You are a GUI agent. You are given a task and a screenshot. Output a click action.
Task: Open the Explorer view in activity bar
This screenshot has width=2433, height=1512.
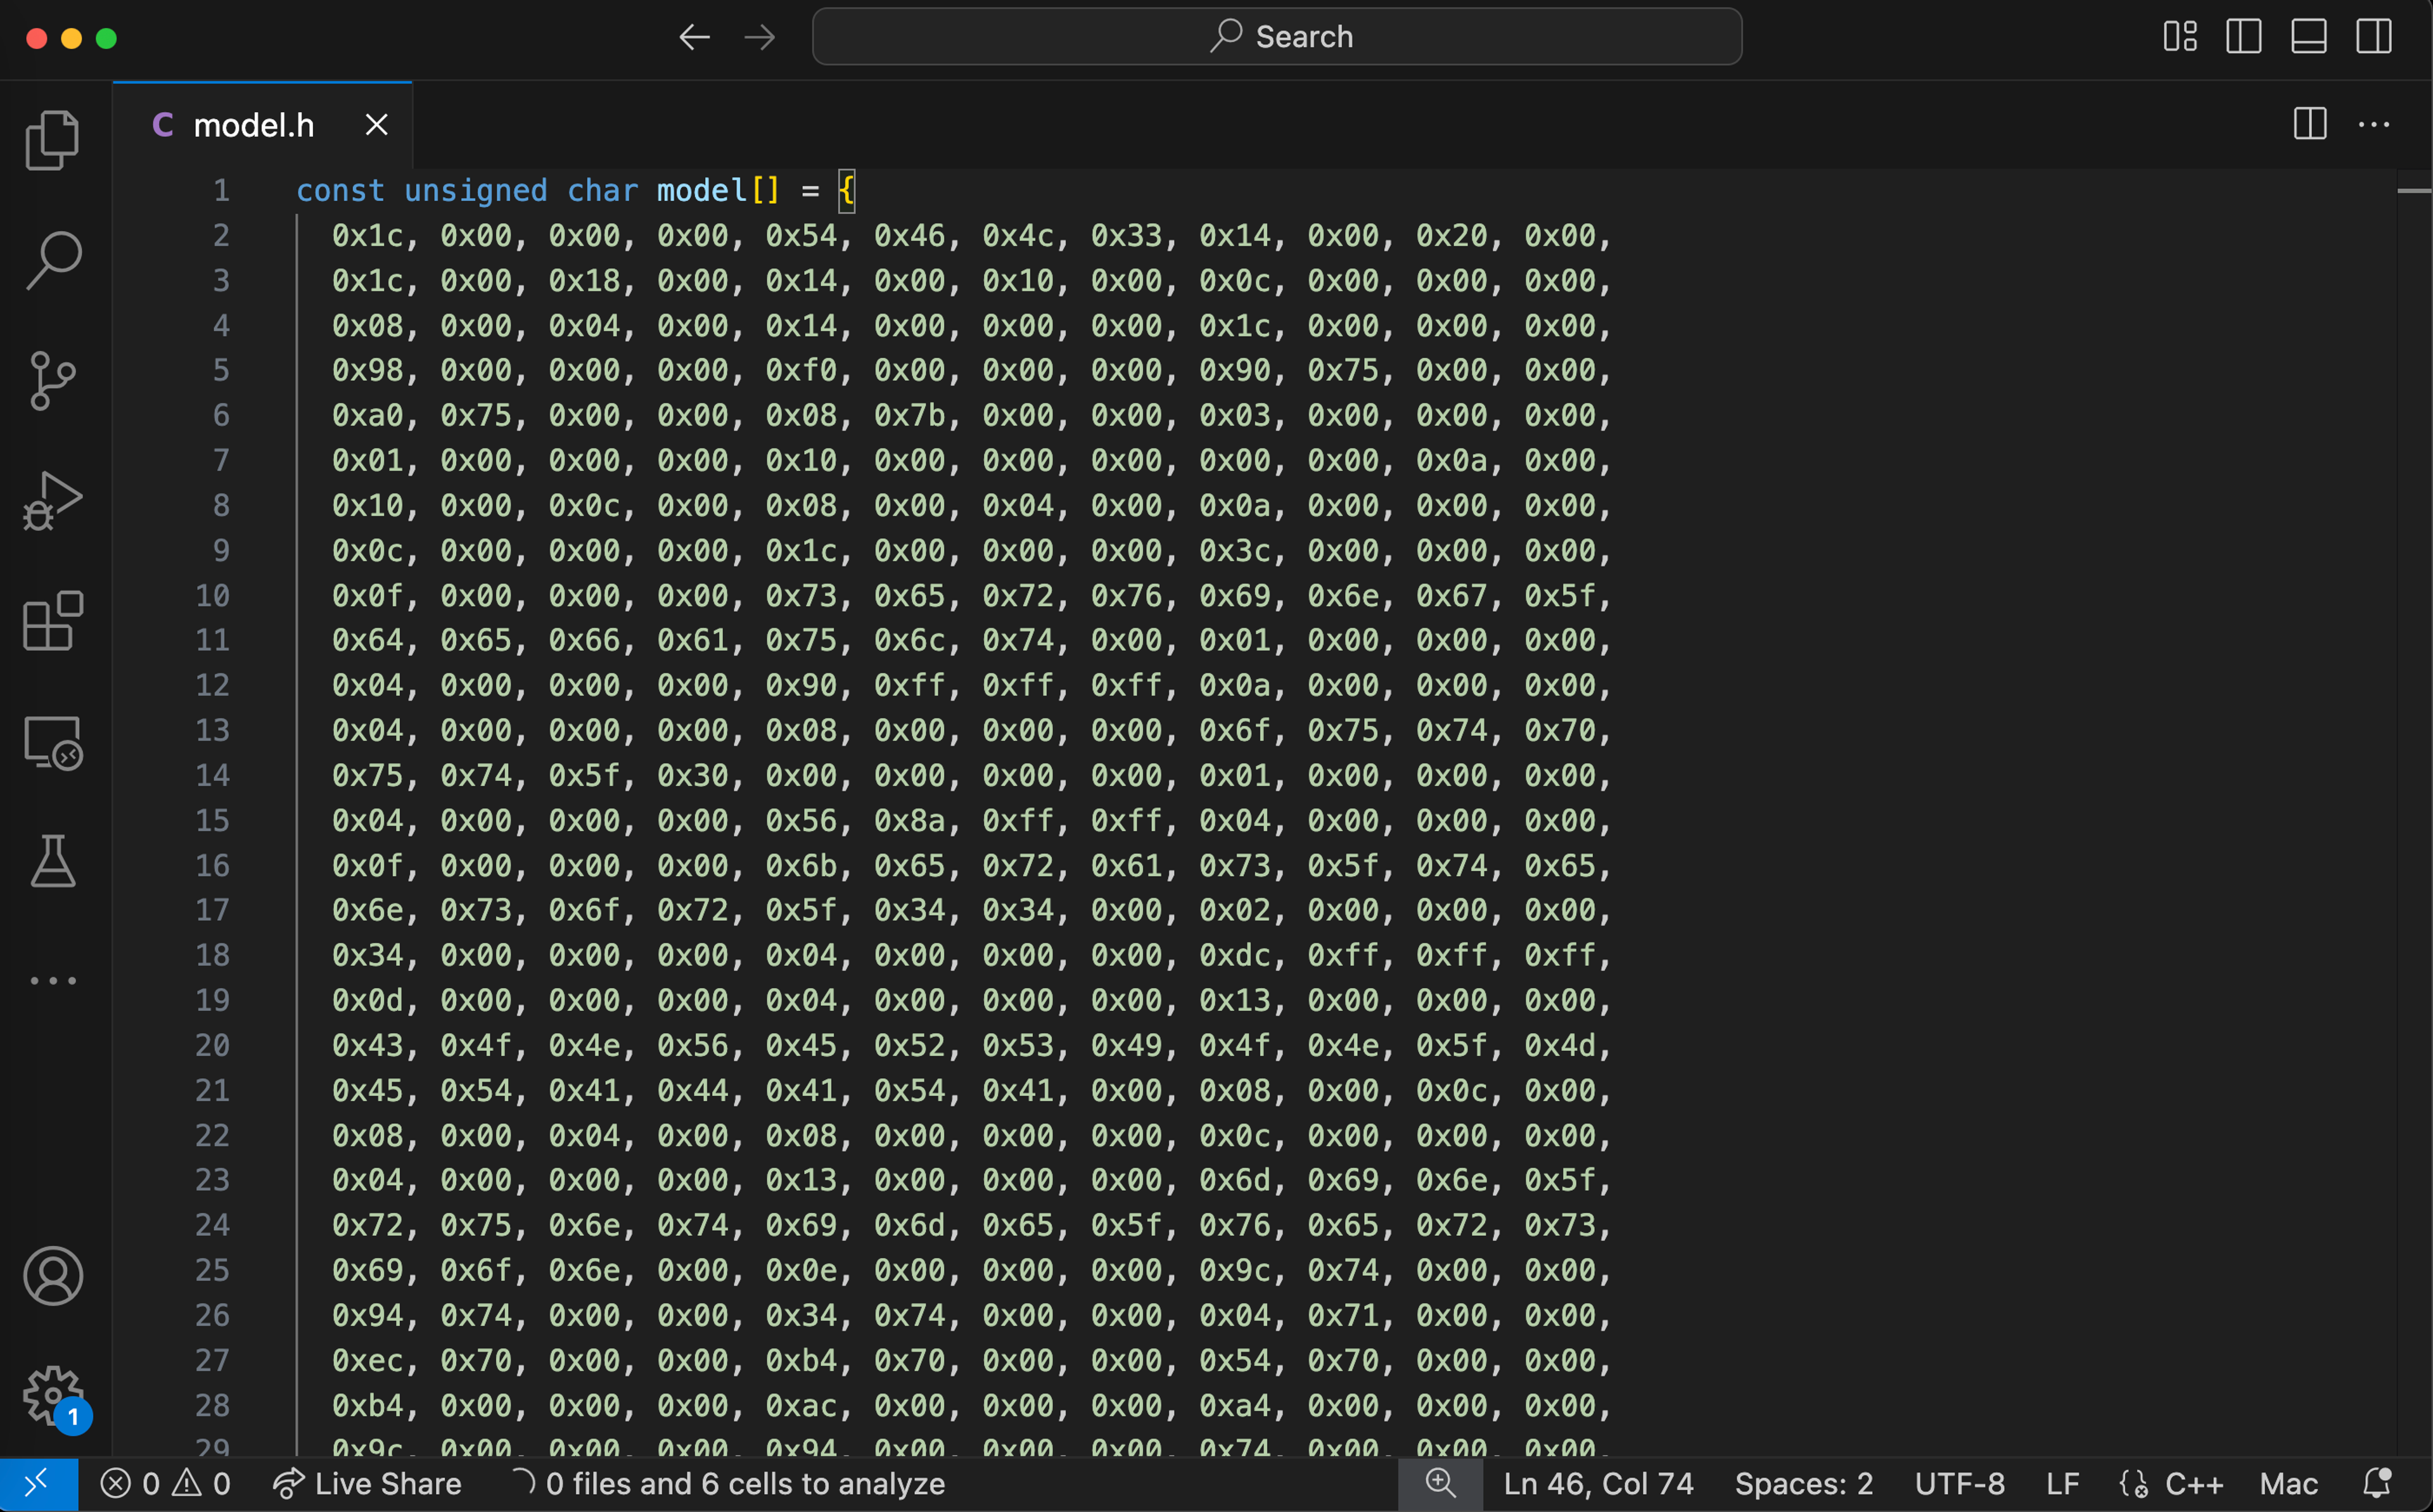52,140
